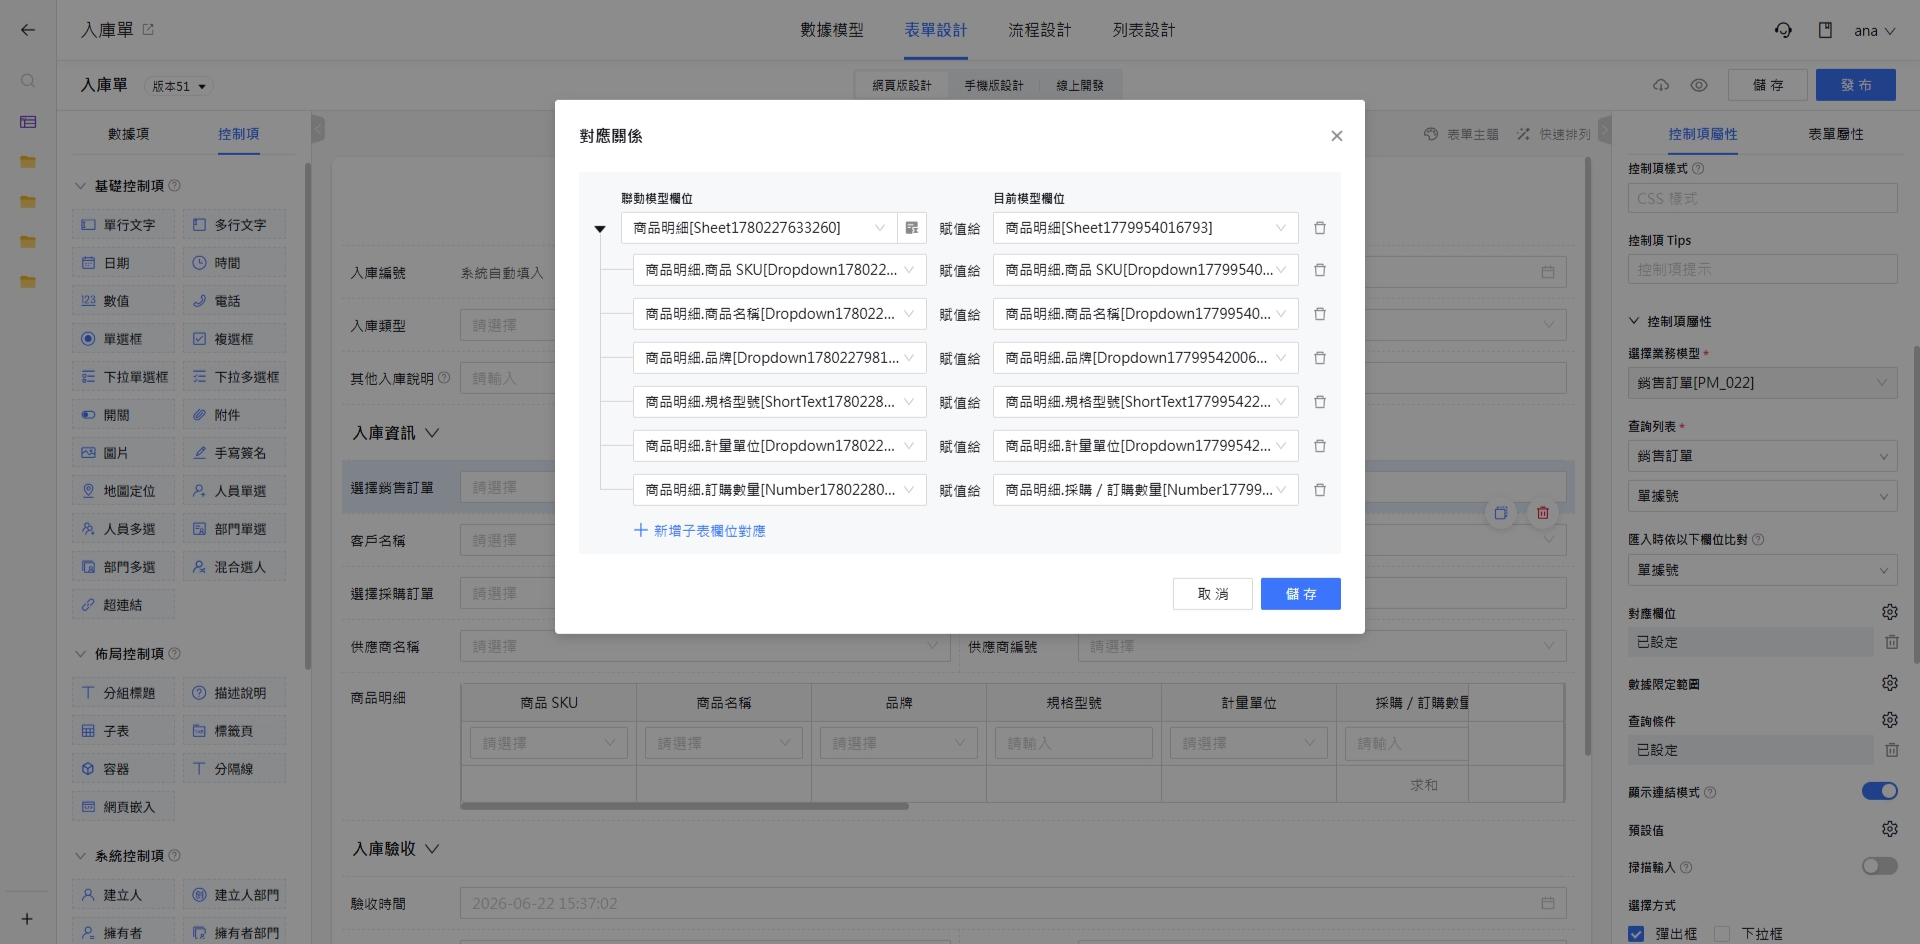This screenshot has height=944, width=1920.
Task: Close the 對應關係 dialog
Action: click(1336, 136)
